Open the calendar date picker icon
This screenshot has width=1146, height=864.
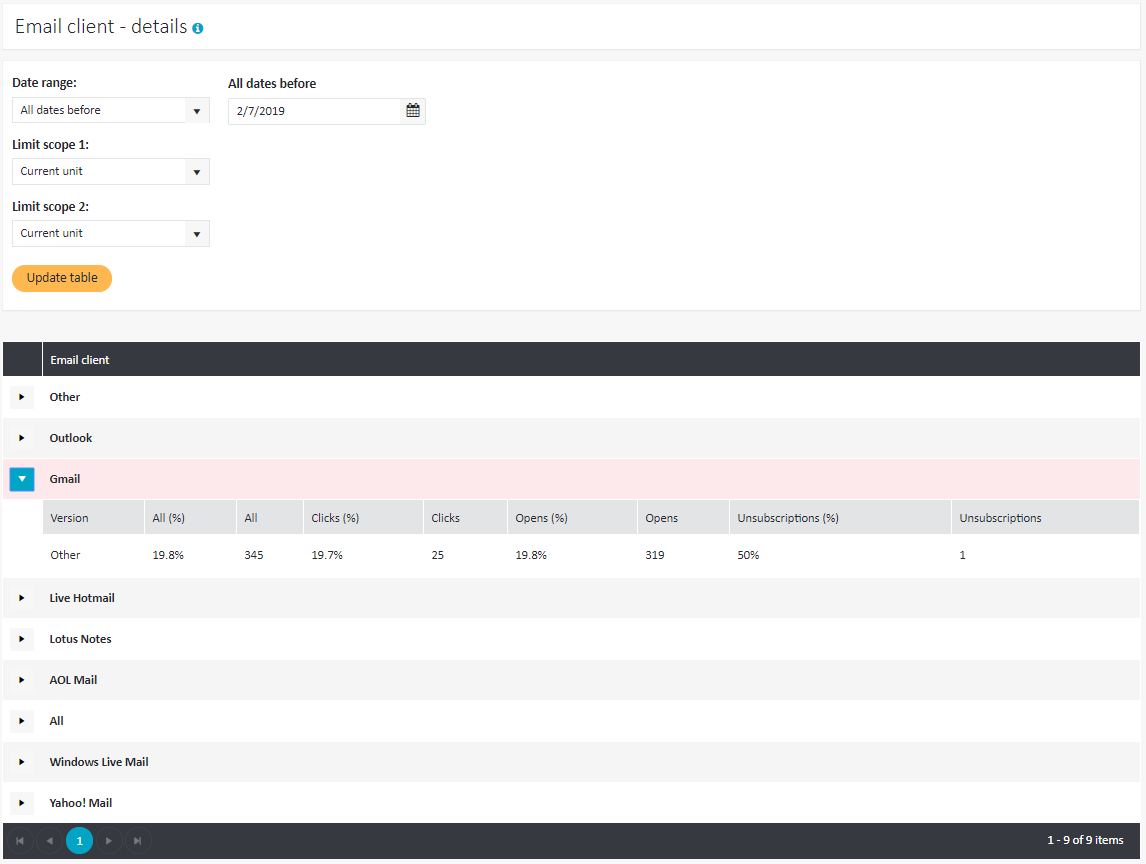click(413, 111)
